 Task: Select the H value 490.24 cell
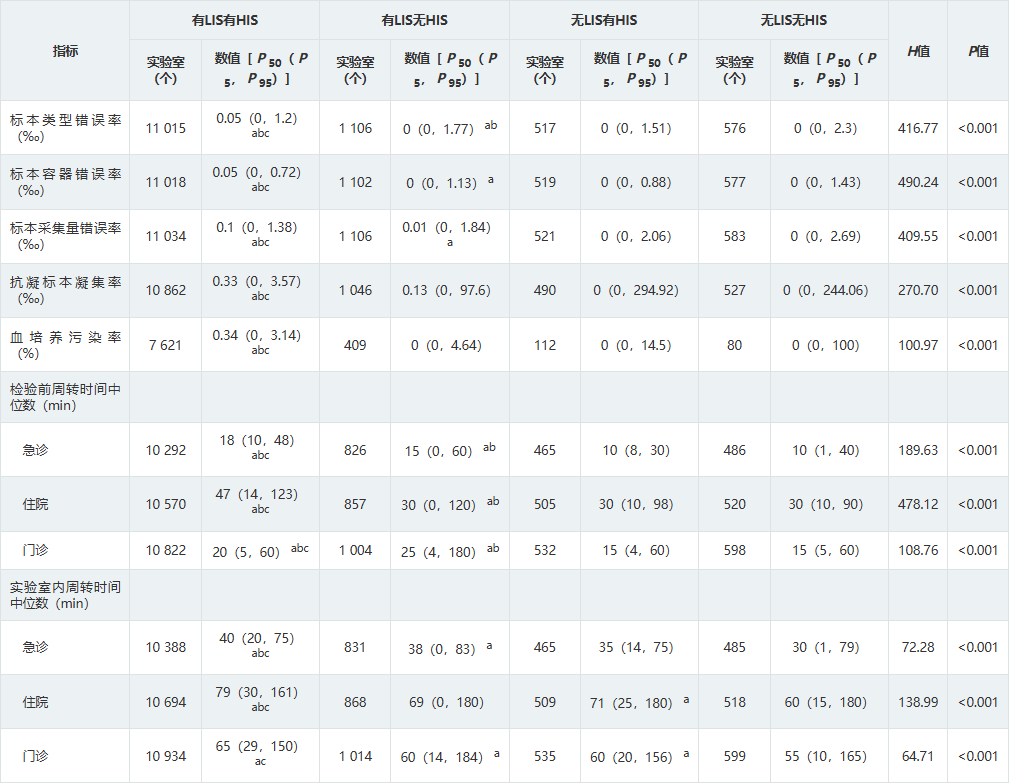pos(917,182)
